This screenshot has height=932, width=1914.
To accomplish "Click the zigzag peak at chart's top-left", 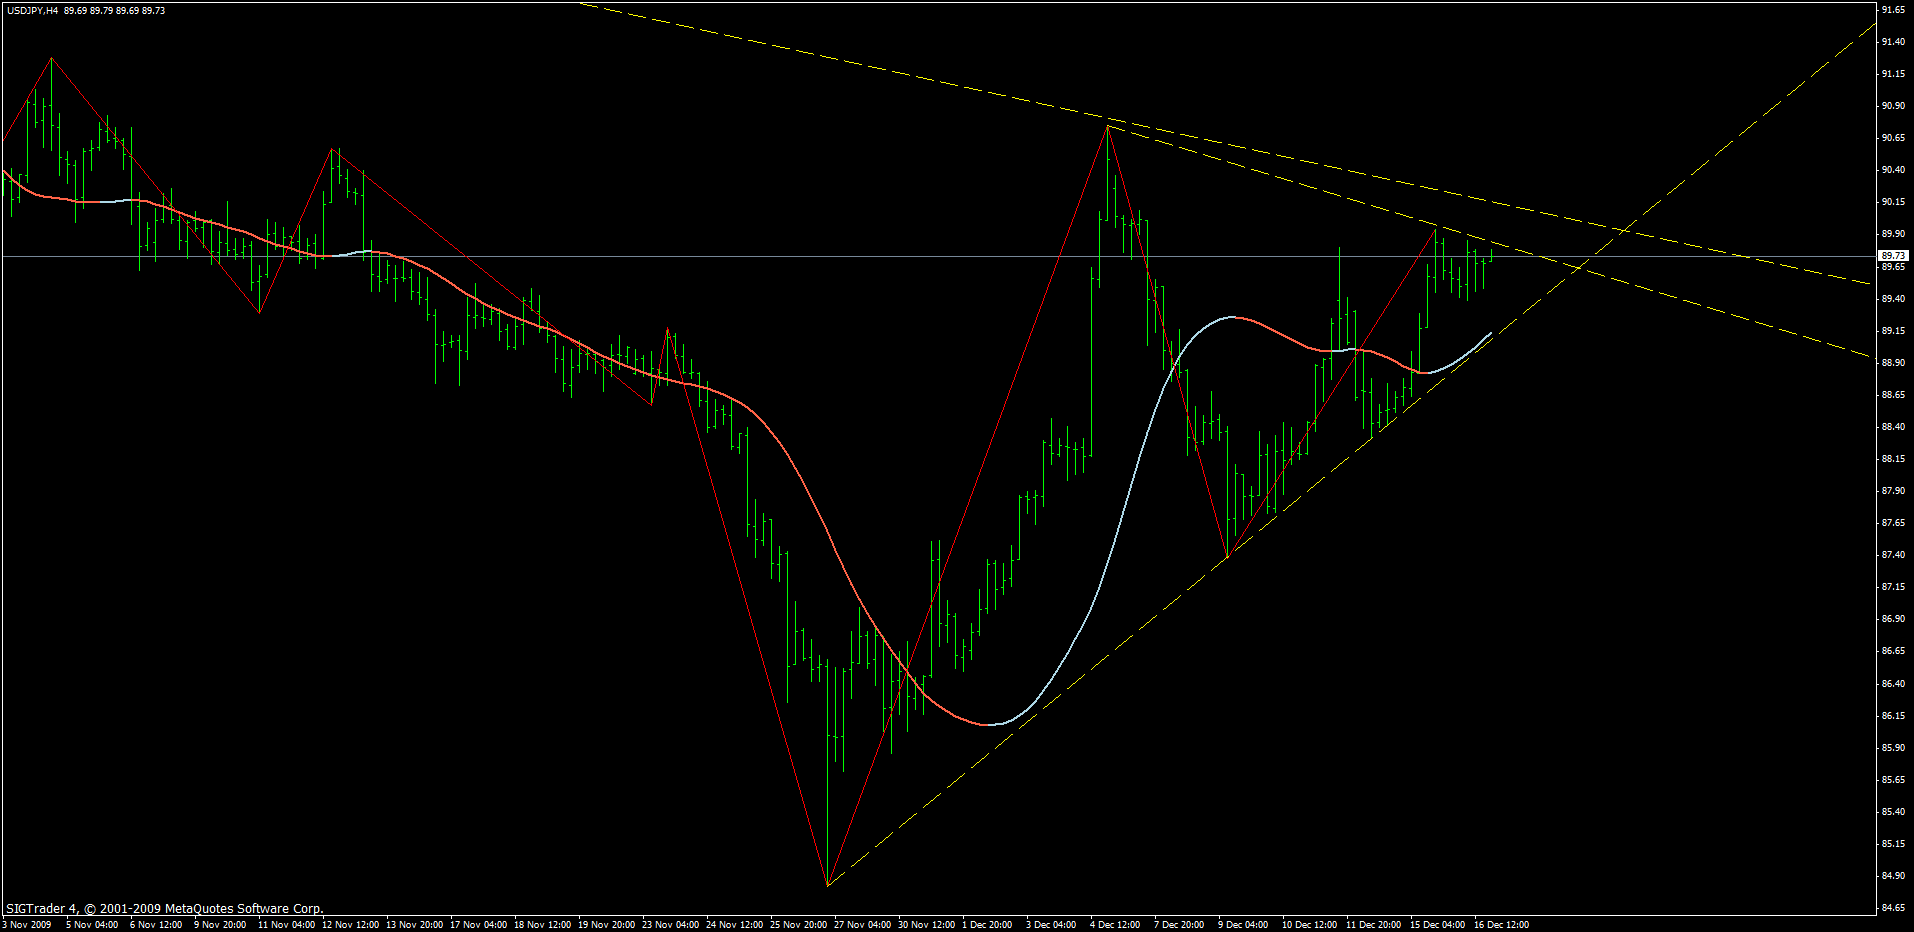I will coord(51,58).
